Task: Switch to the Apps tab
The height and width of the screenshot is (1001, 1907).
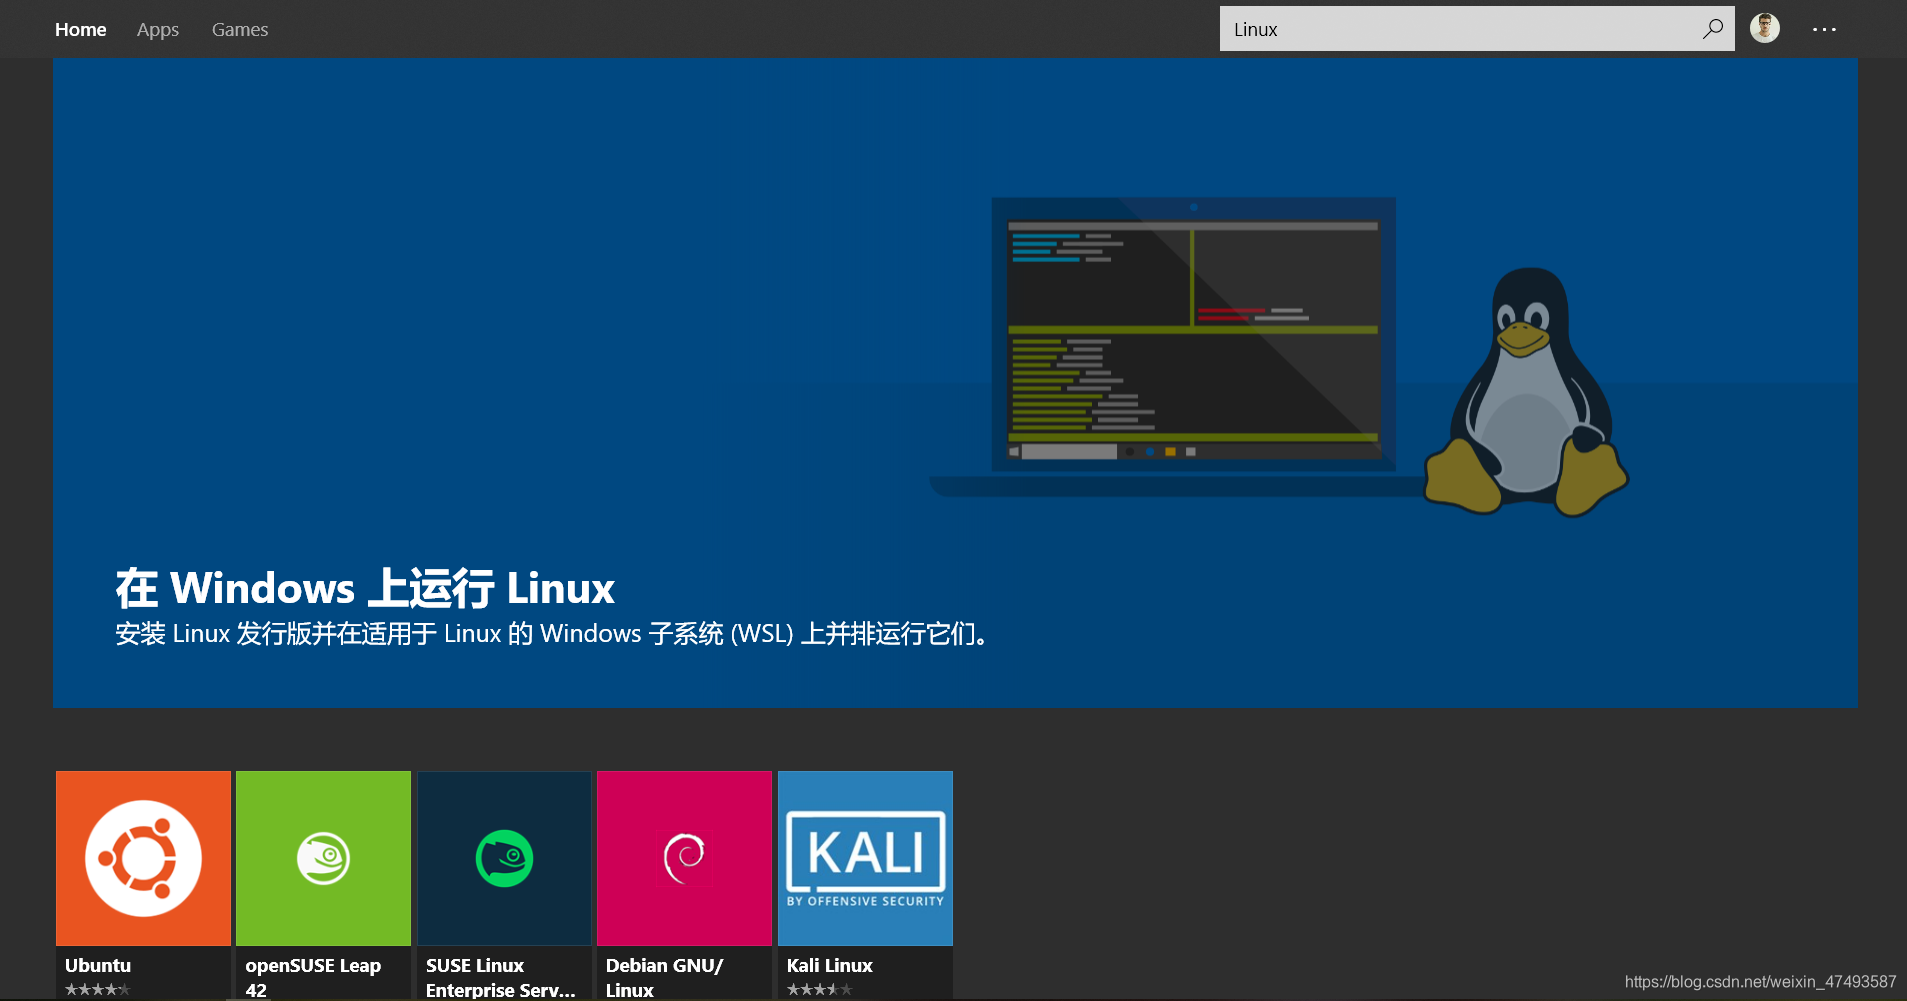Action: [158, 30]
